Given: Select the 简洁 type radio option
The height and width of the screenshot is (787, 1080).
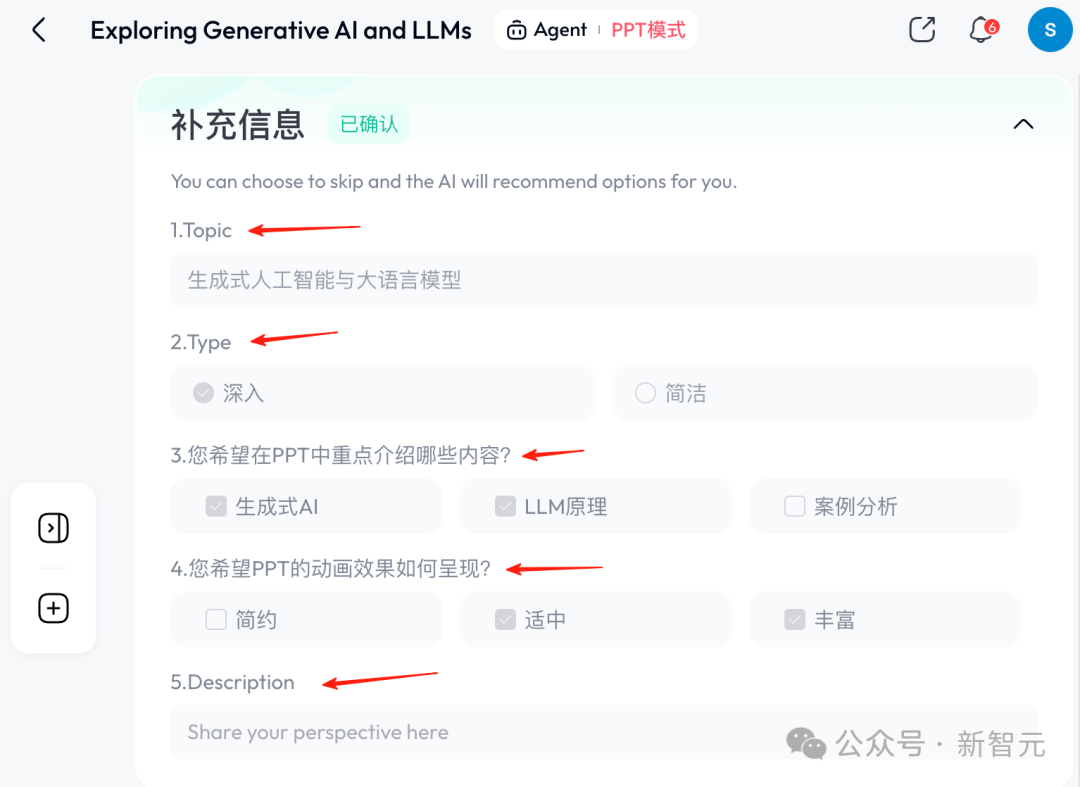Looking at the screenshot, I should pos(645,393).
